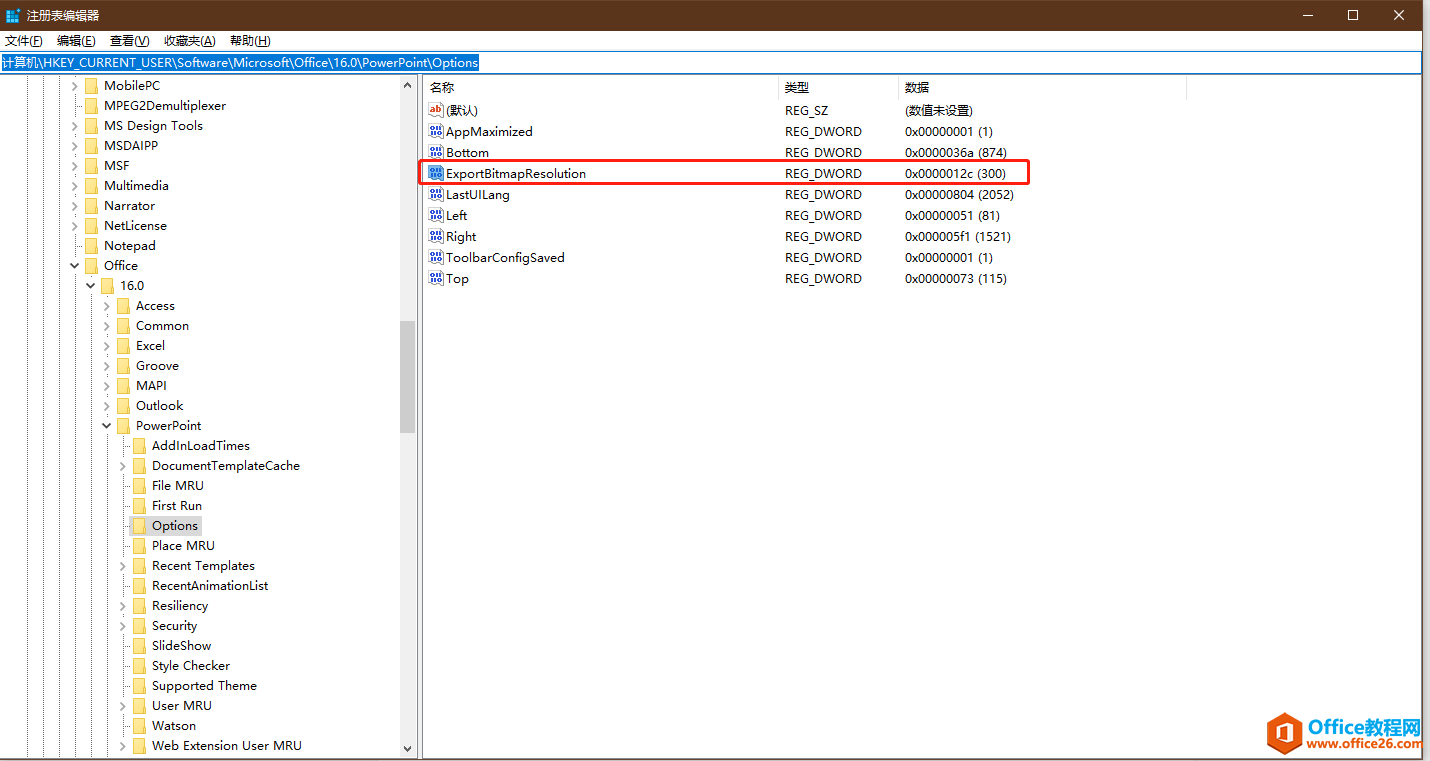Screen dimensions: 1430x761
Task: Click the tree pane vertical scrollbar thumb
Action: 407,377
